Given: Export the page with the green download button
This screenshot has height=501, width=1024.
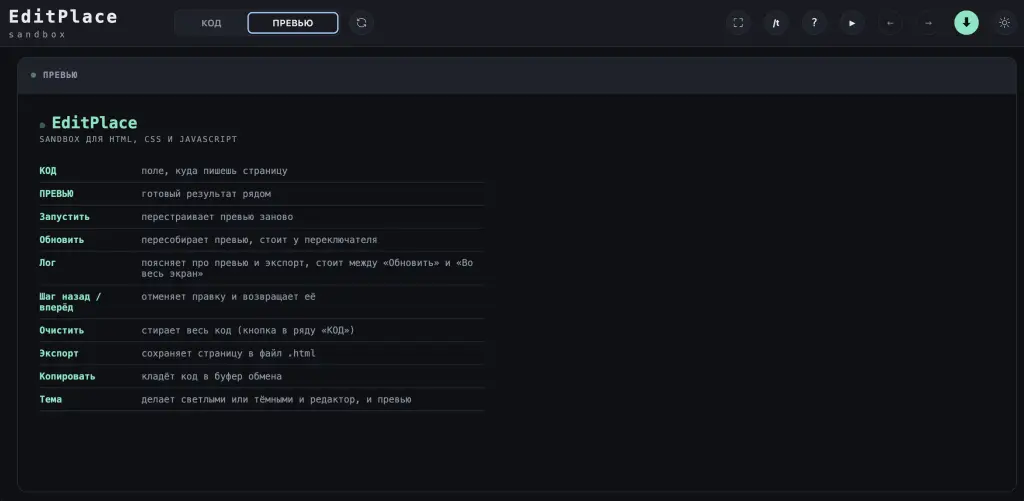Looking at the screenshot, I should point(967,23).
